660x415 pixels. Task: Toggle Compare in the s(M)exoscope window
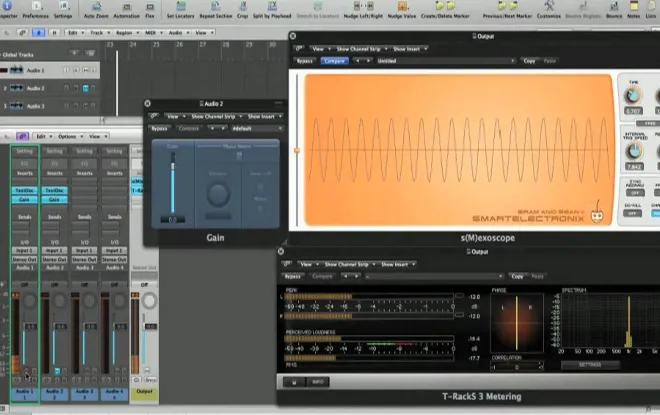(335, 61)
